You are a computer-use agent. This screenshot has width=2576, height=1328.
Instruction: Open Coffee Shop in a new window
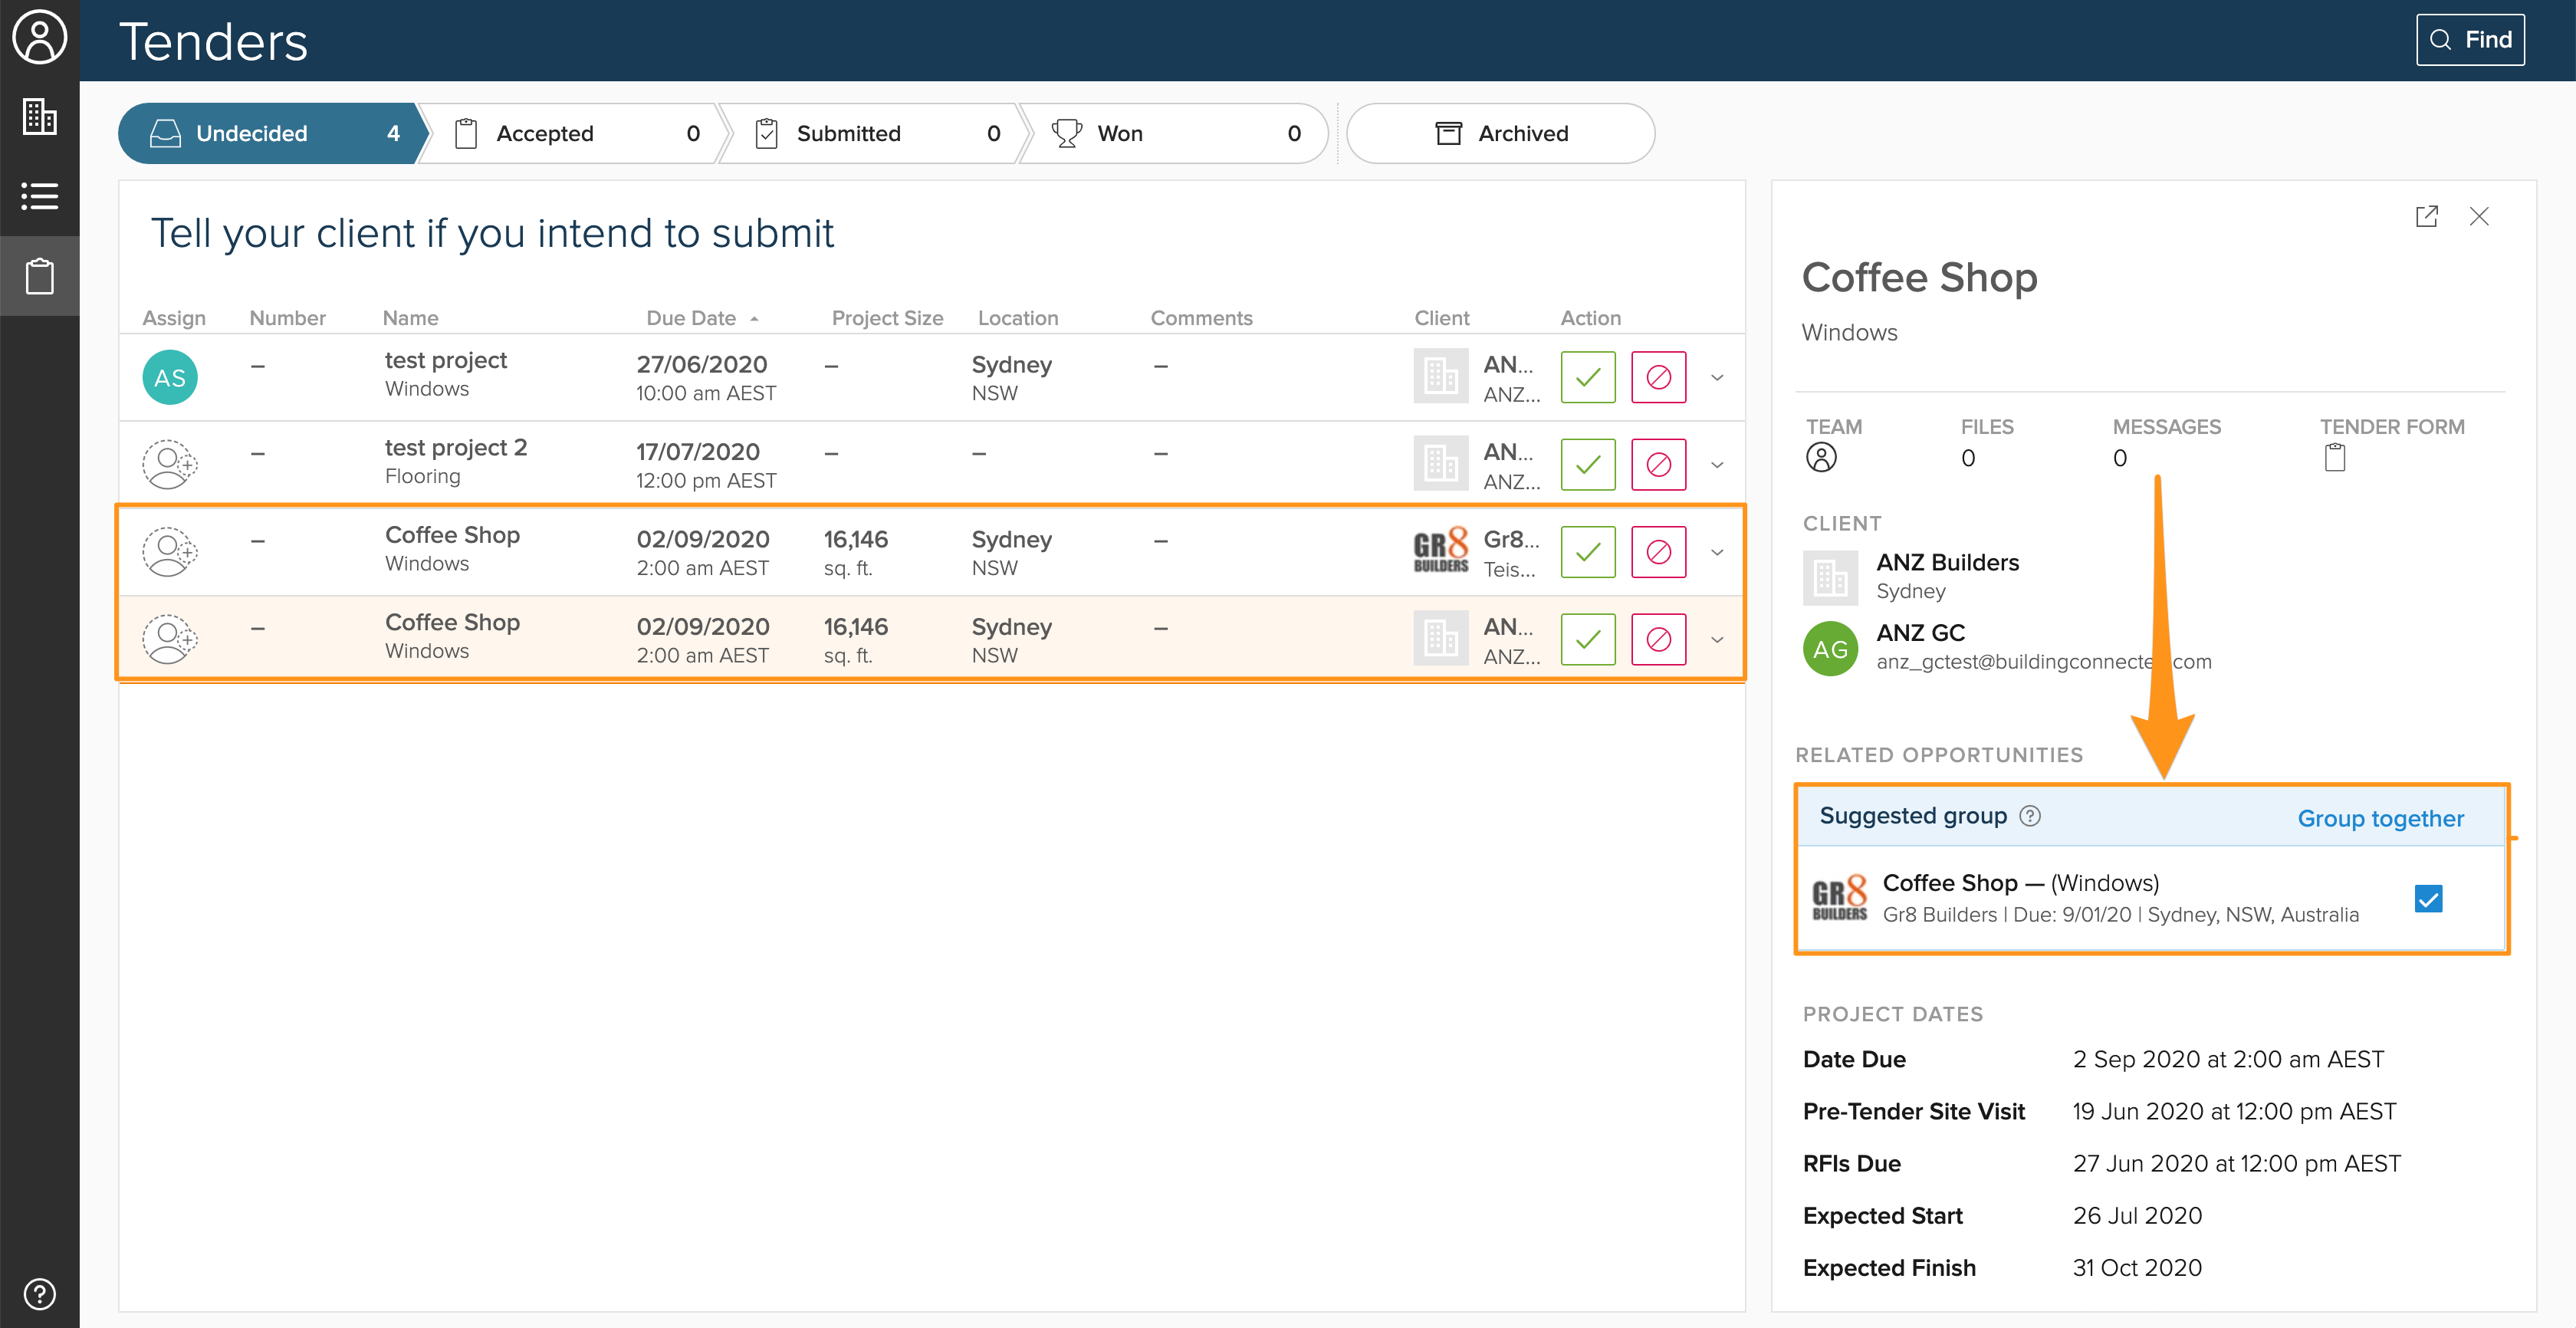pos(2426,216)
